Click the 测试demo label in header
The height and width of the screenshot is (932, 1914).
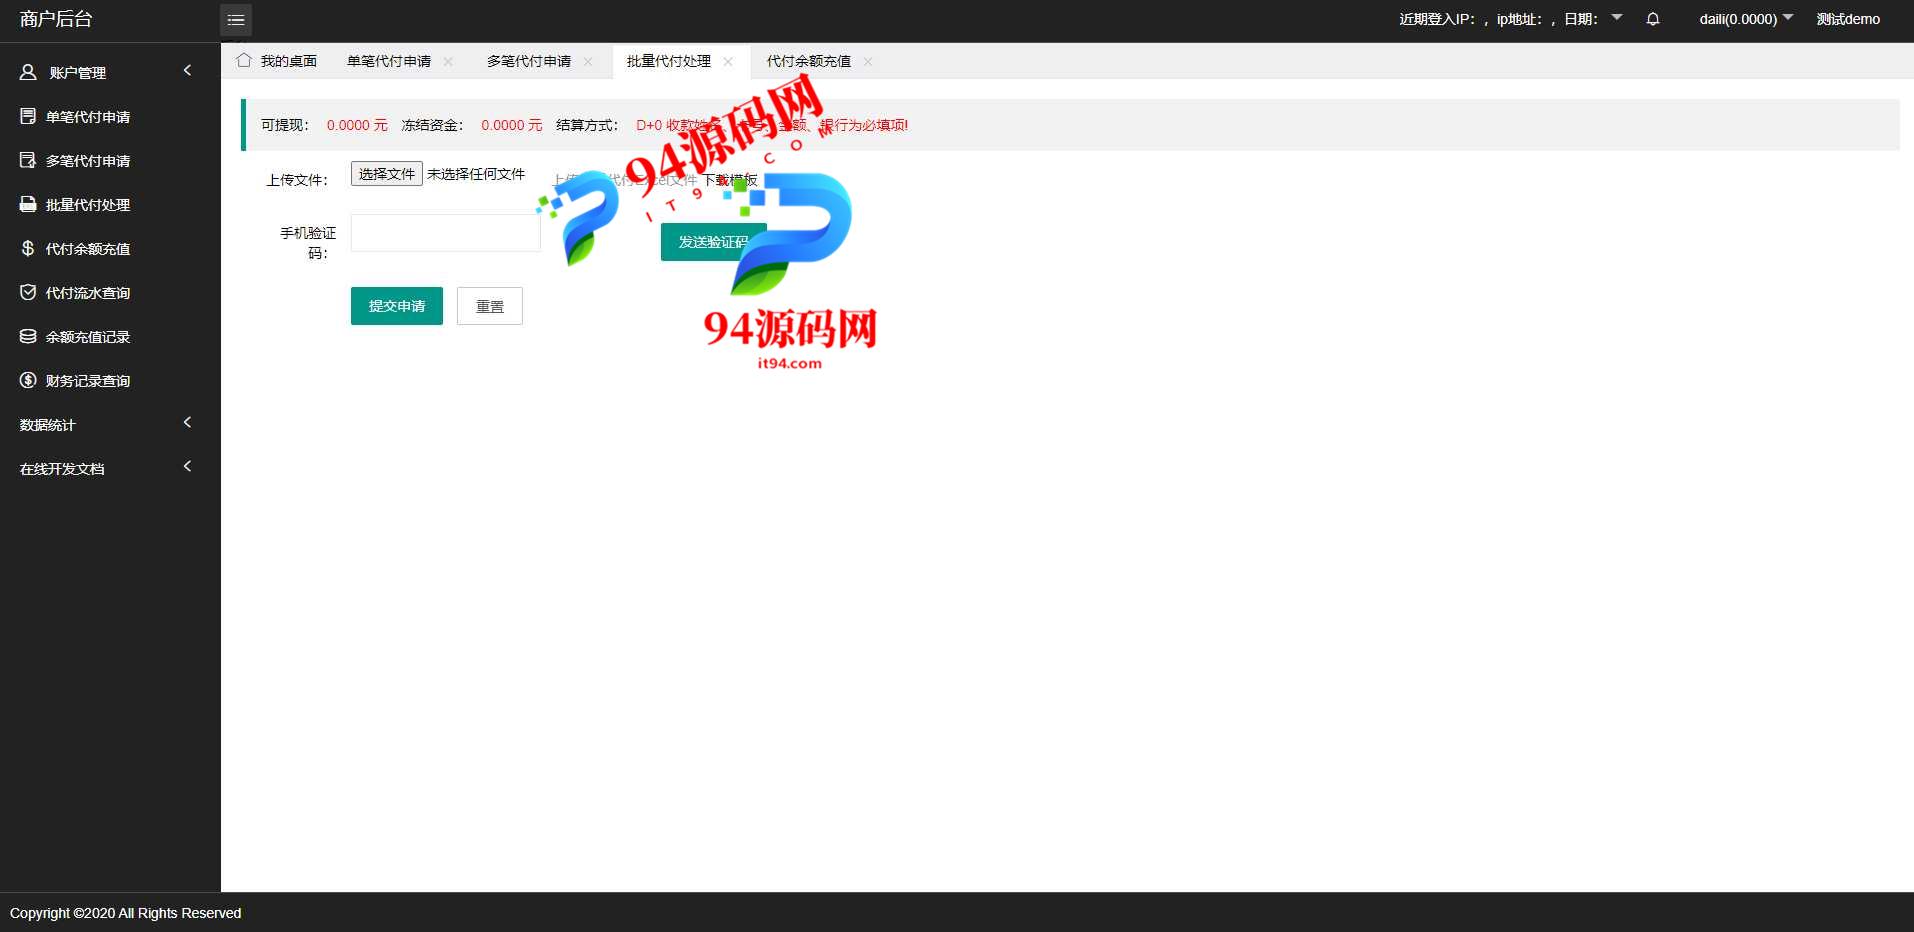click(x=1848, y=19)
